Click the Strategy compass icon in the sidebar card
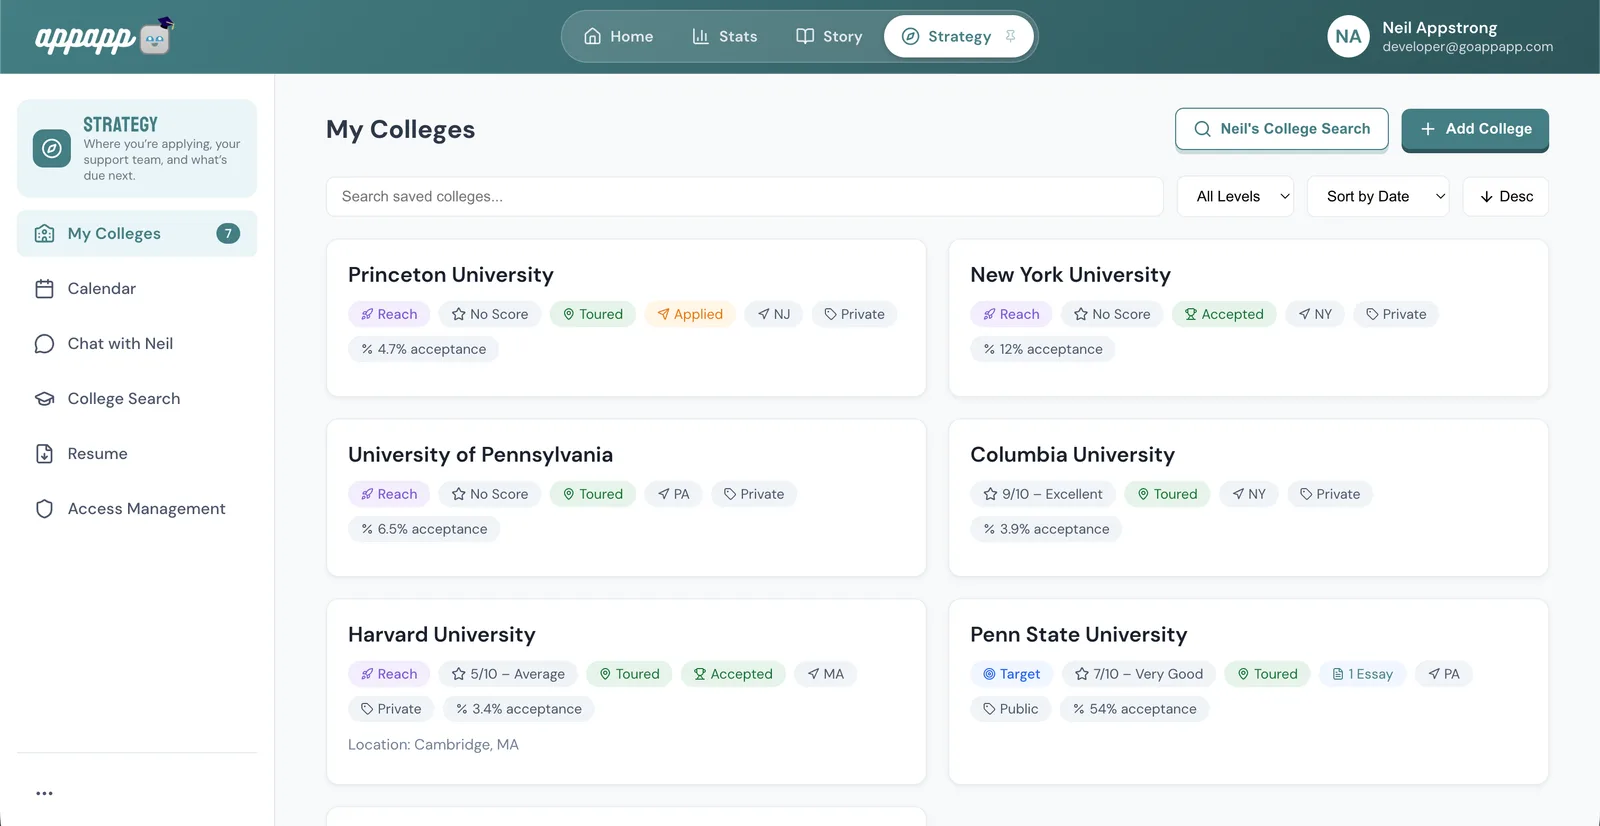The image size is (1600, 826). tap(52, 148)
